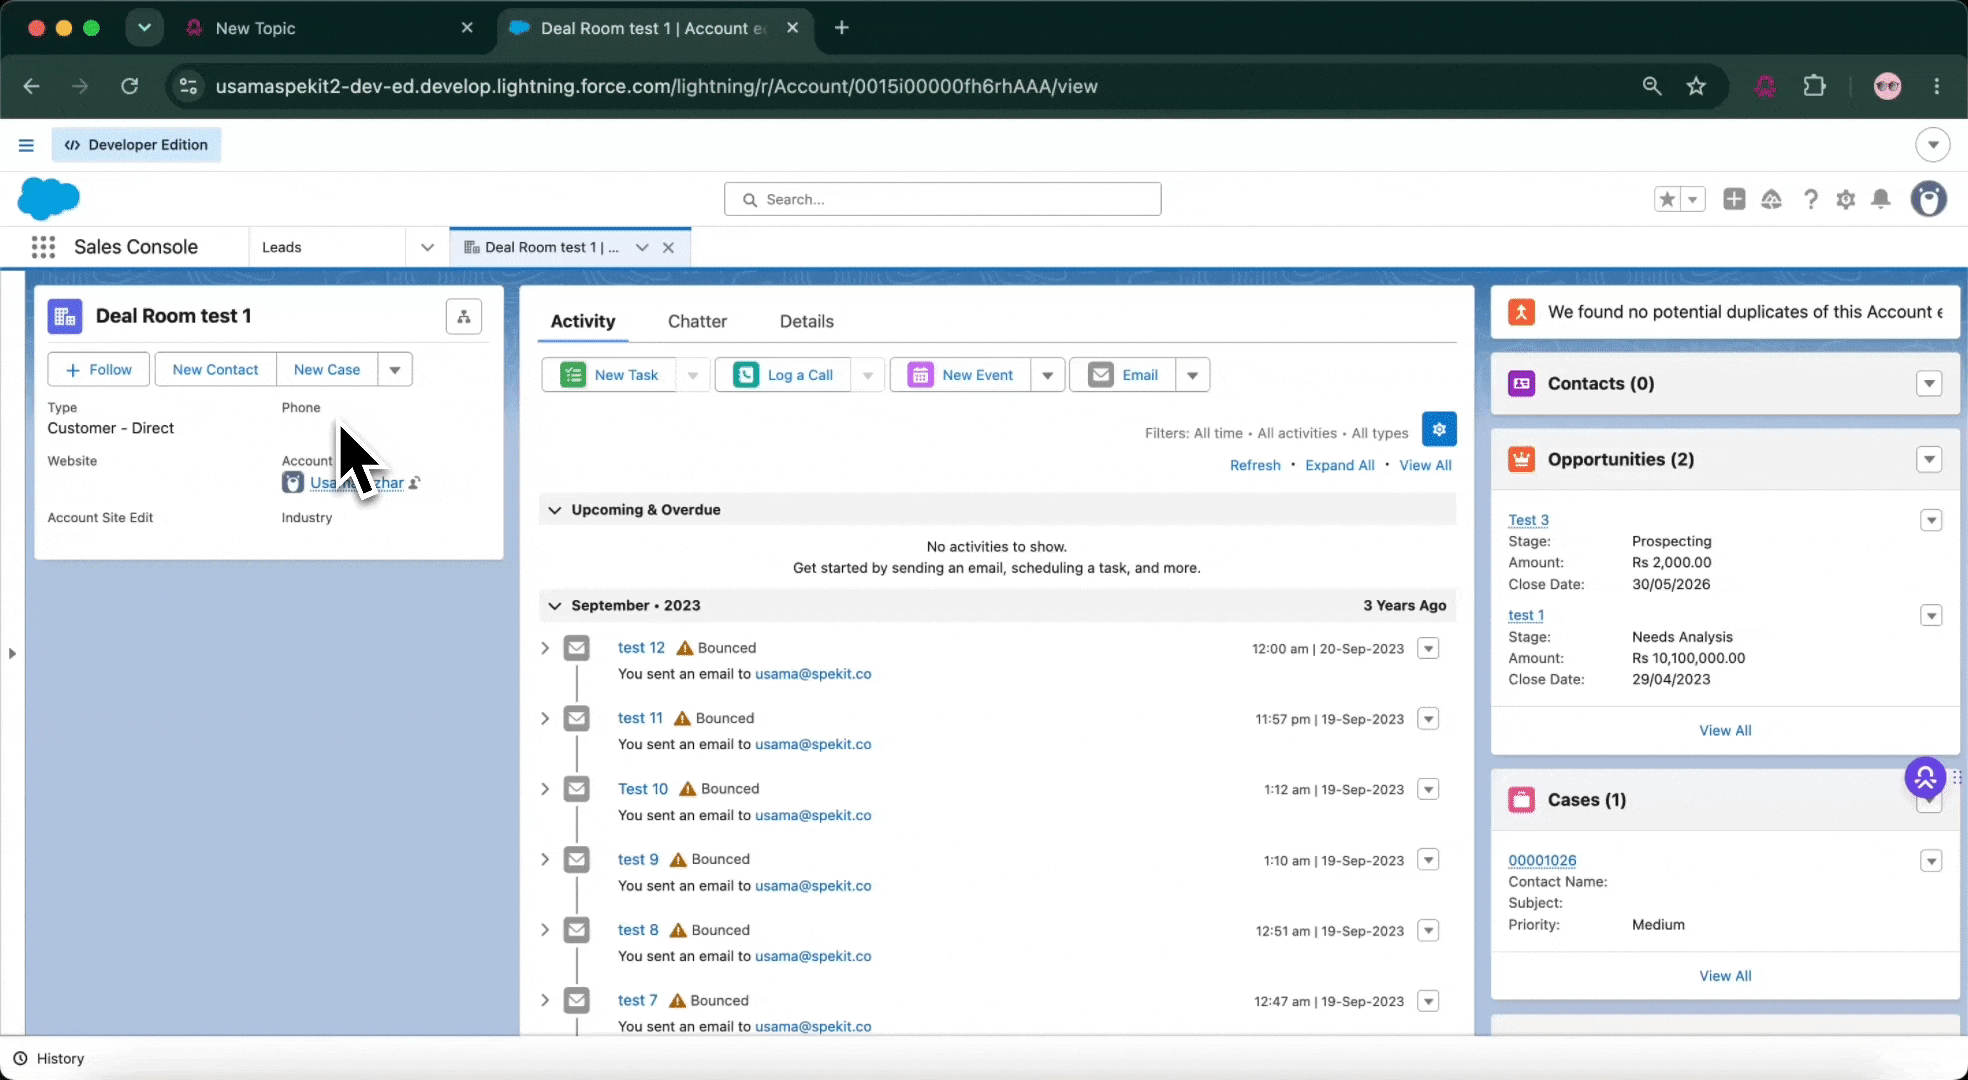This screenshot has height=1080, width=1968.
Task: Open the Setup gear icon
Action: (x=1846, y=199)
